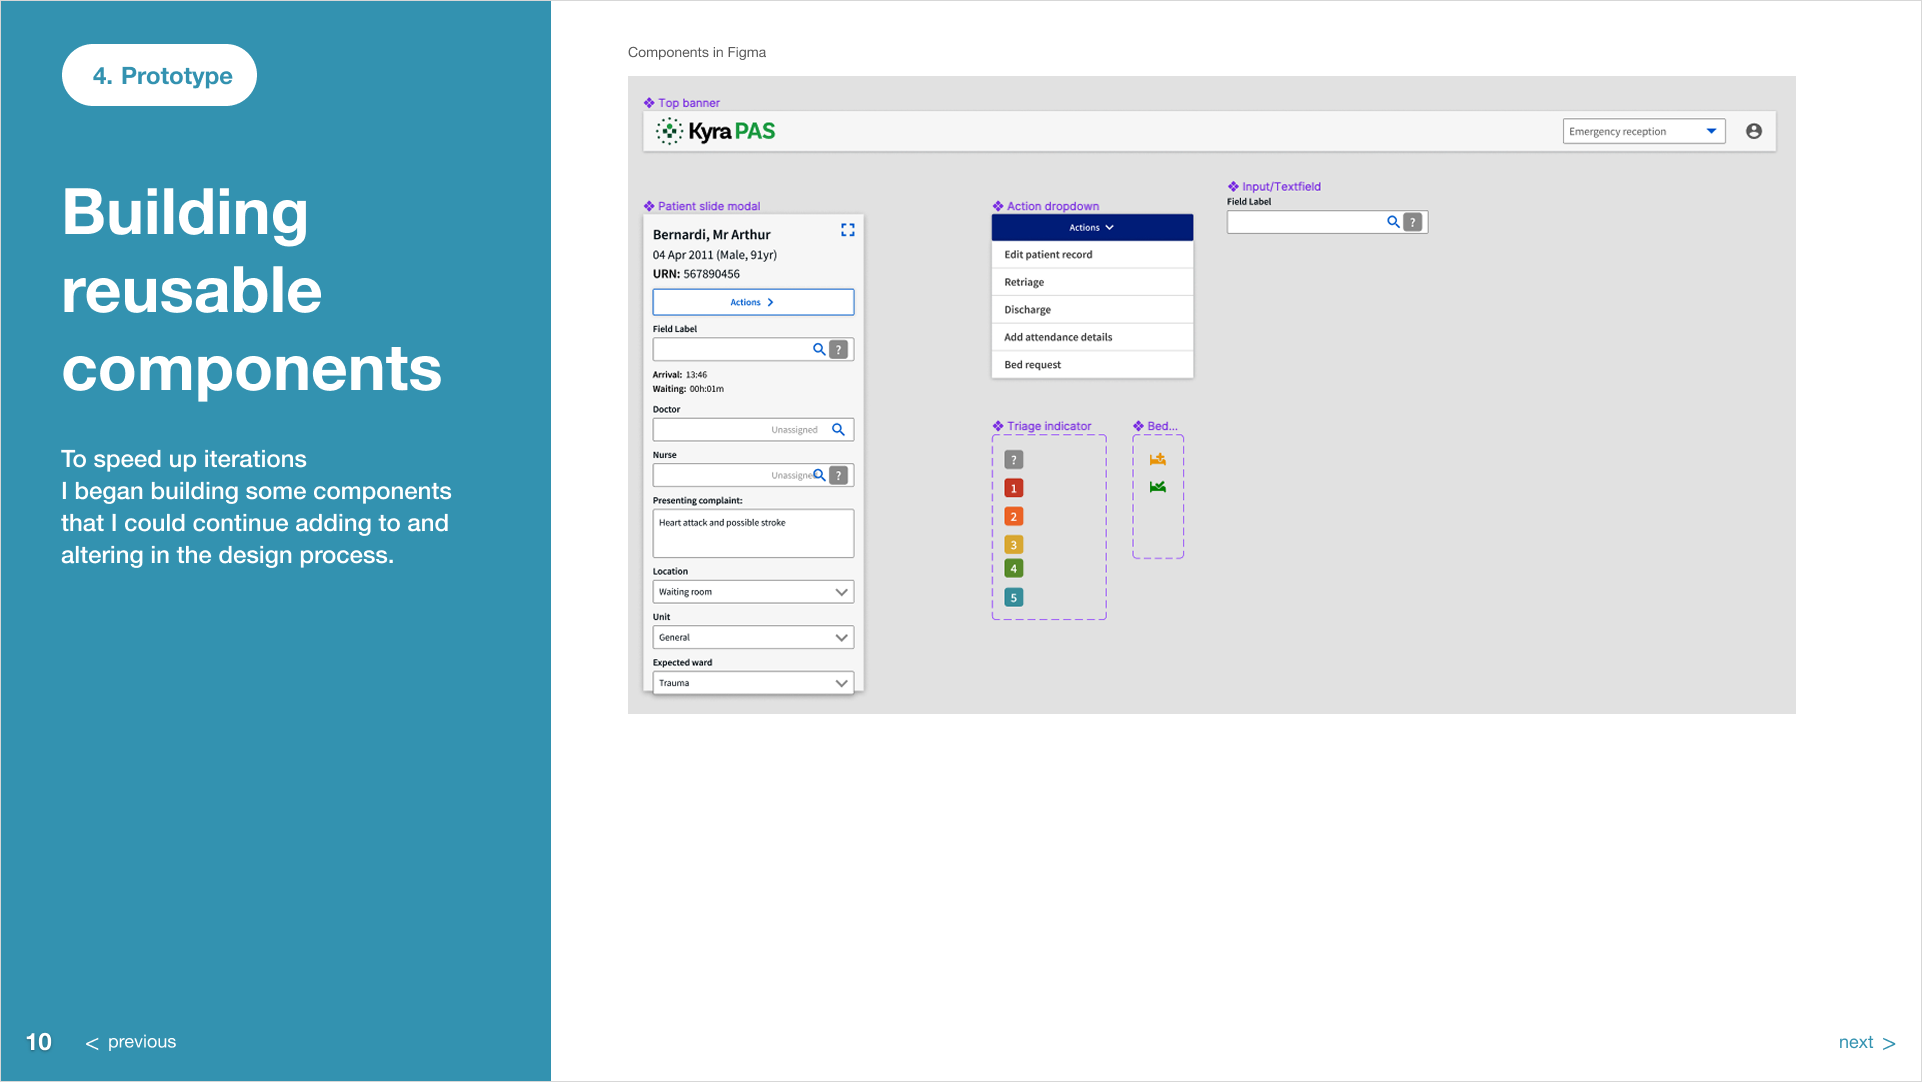
Task: Click the expand icon on patient slide modal
Action: pos(847,230)
